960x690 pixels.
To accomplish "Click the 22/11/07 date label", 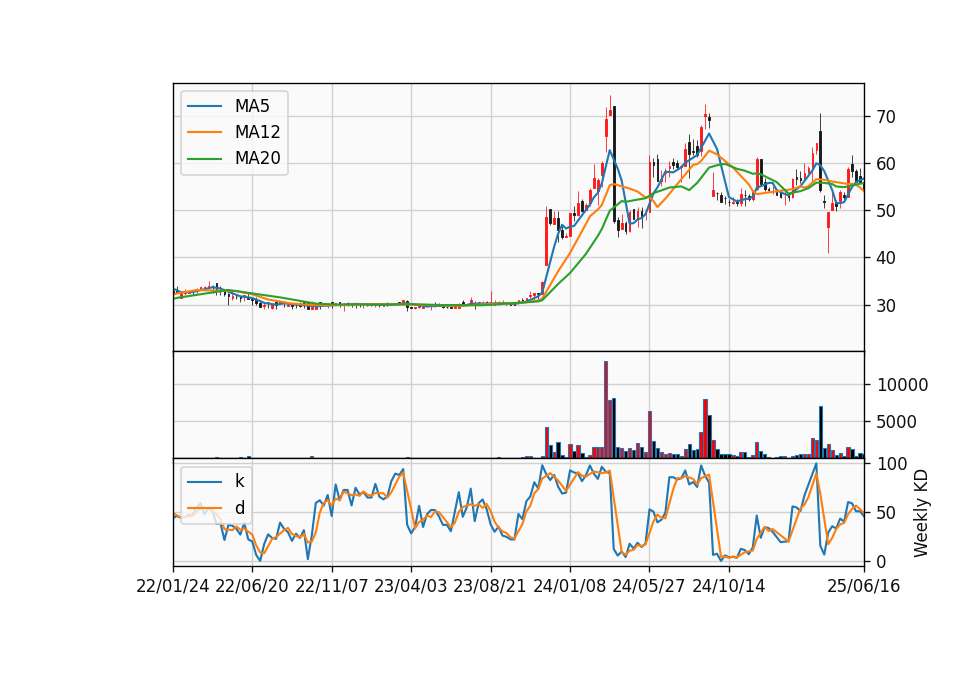I will (332, 587).
